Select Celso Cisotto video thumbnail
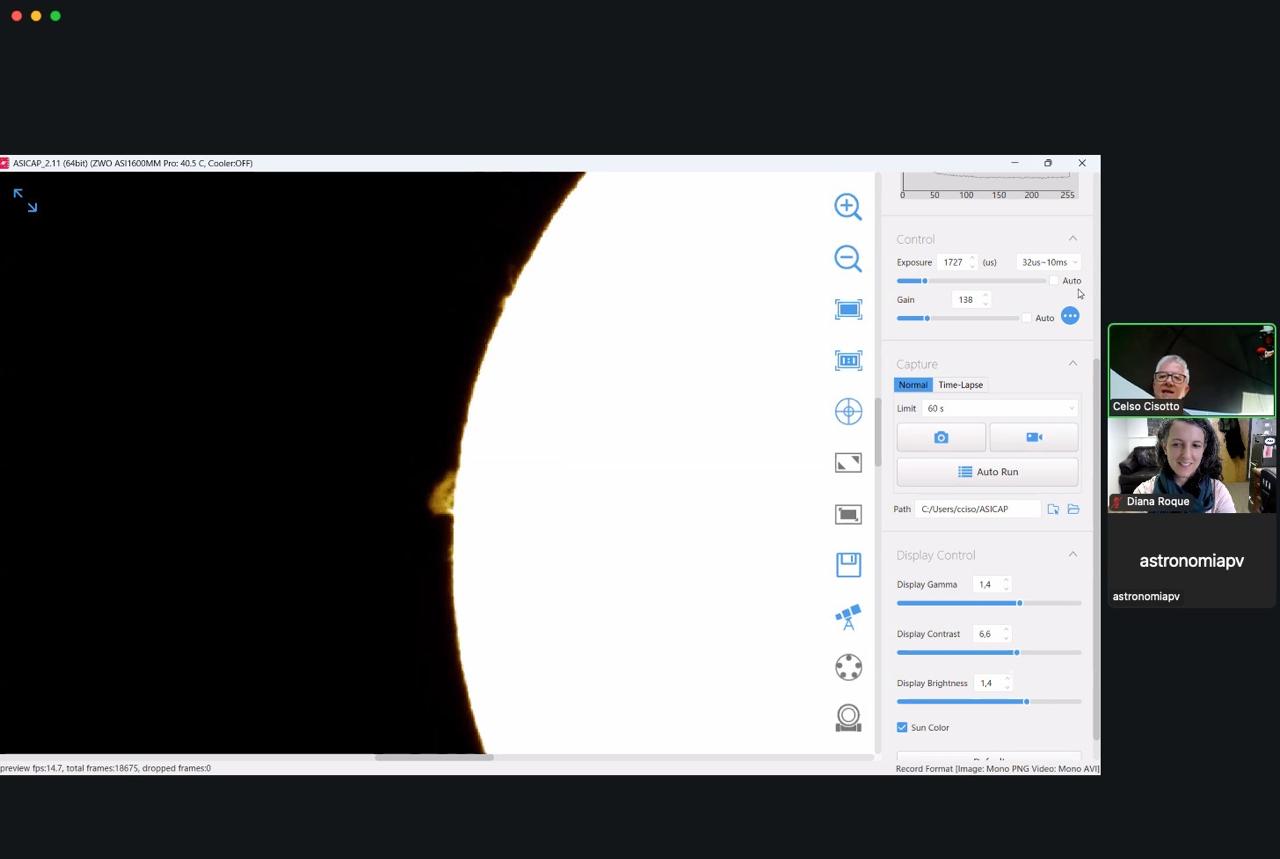 point(1191,370)
